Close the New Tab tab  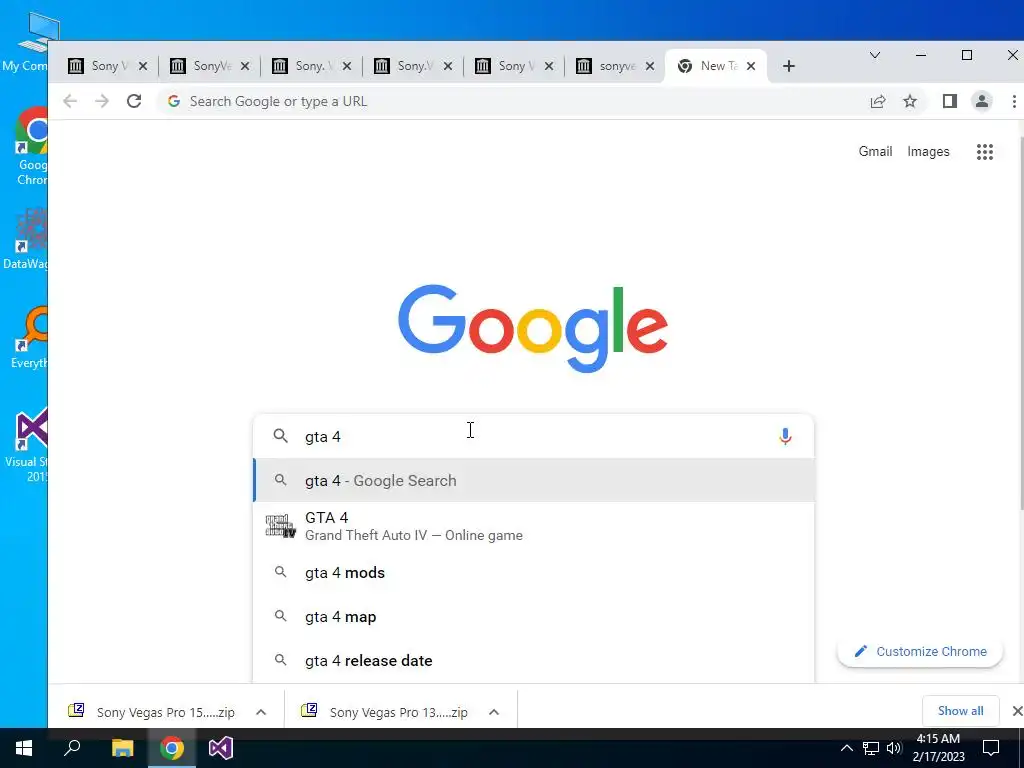[x=751, y=66]
